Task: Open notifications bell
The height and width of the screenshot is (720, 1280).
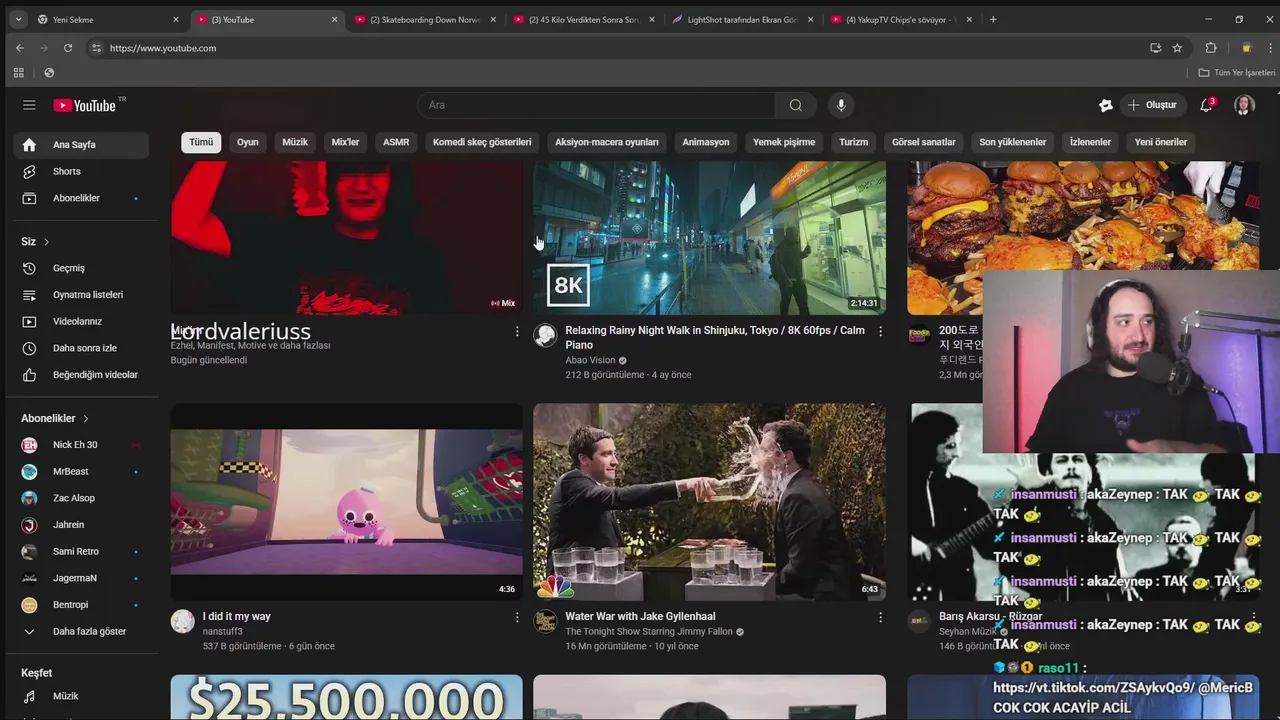Action: [1206, 105]
